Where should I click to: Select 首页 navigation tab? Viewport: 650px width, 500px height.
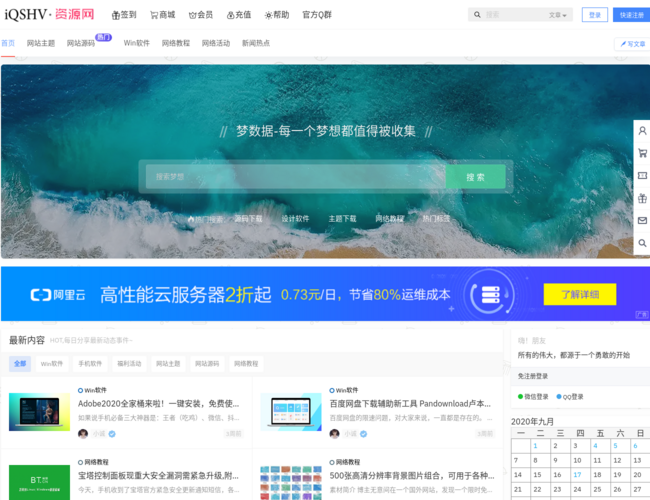[8, 43]
